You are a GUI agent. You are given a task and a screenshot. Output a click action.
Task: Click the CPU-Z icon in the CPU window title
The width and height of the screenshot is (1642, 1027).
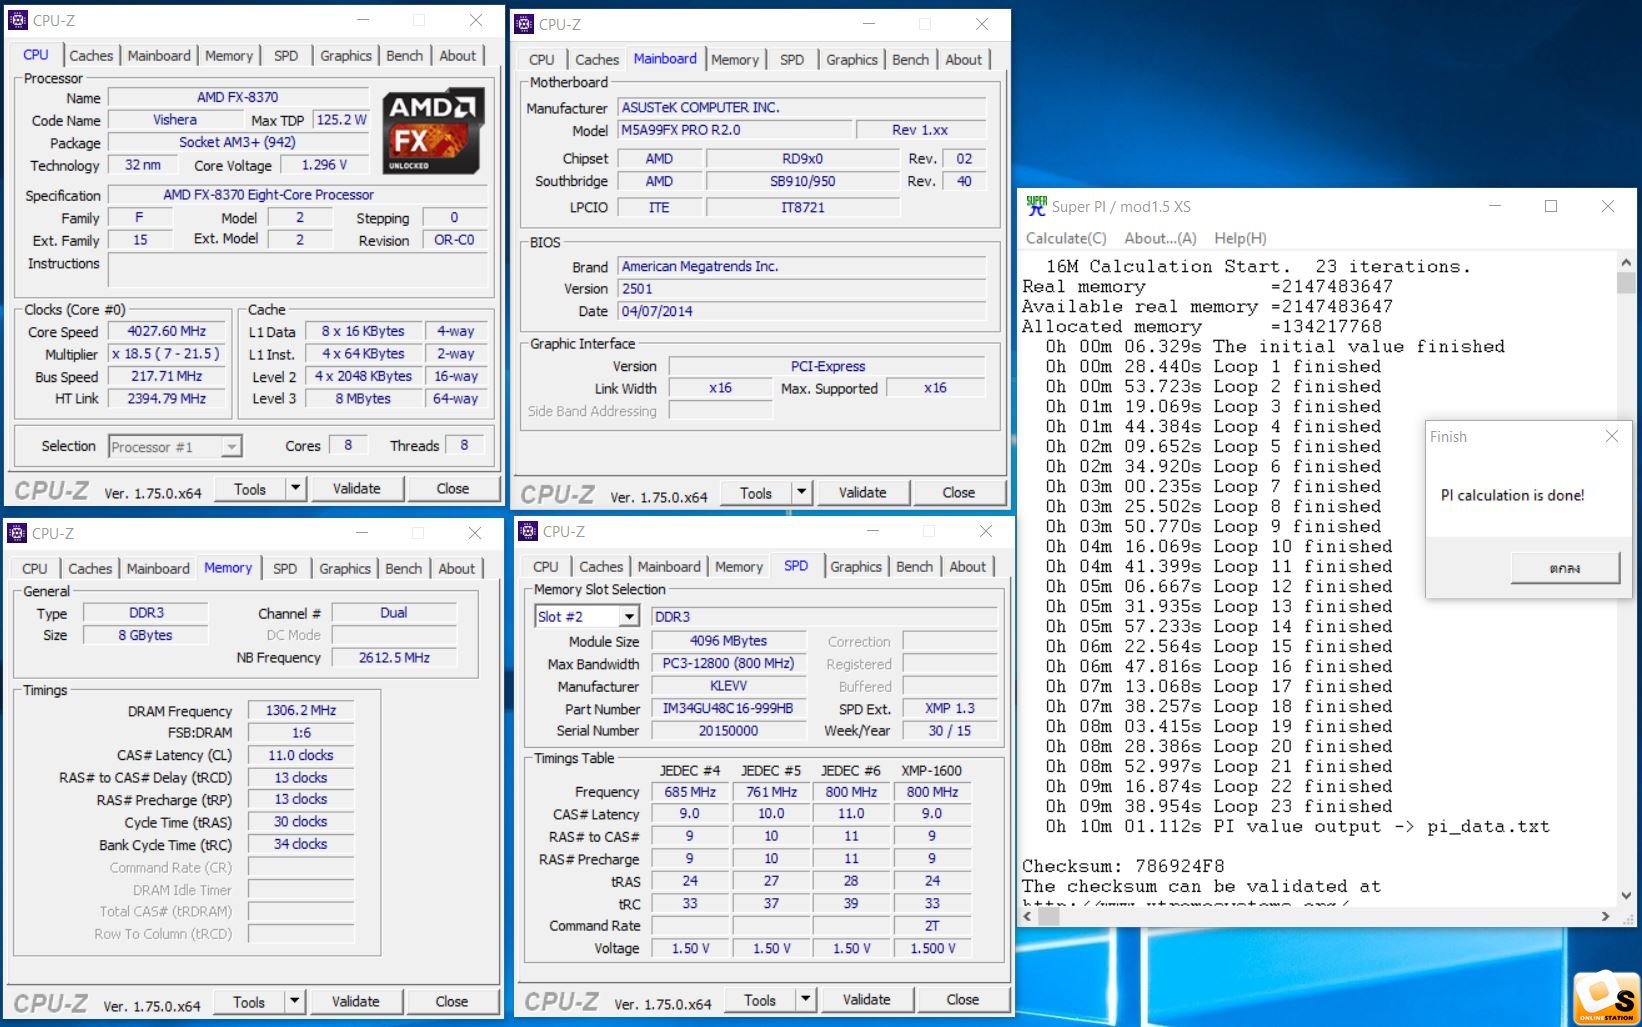pos(18,20)
